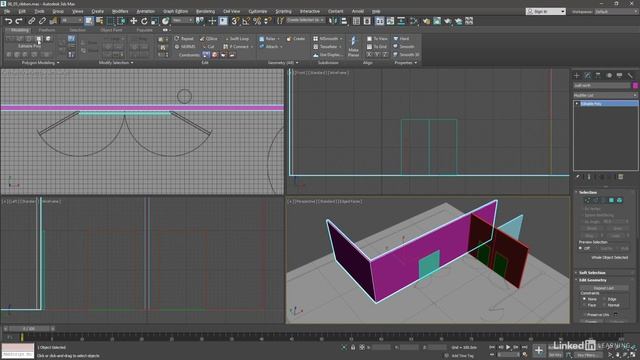The width and height of the screenshot is (640, 360).
Task: Expand the Polygon Modeling panel dropdown
Action: click(x=40, y=62)
